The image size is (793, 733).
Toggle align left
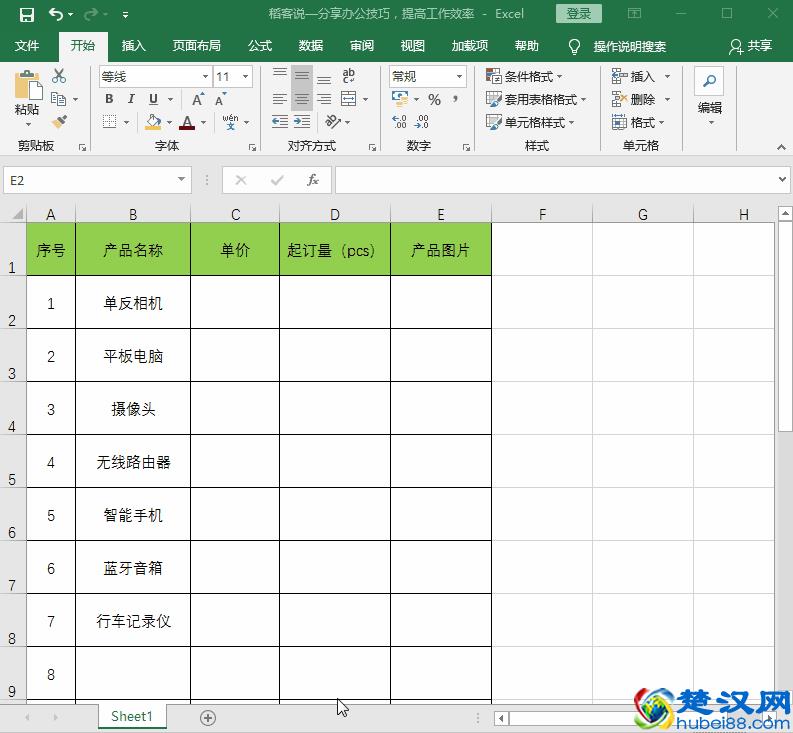coord(280,99)
